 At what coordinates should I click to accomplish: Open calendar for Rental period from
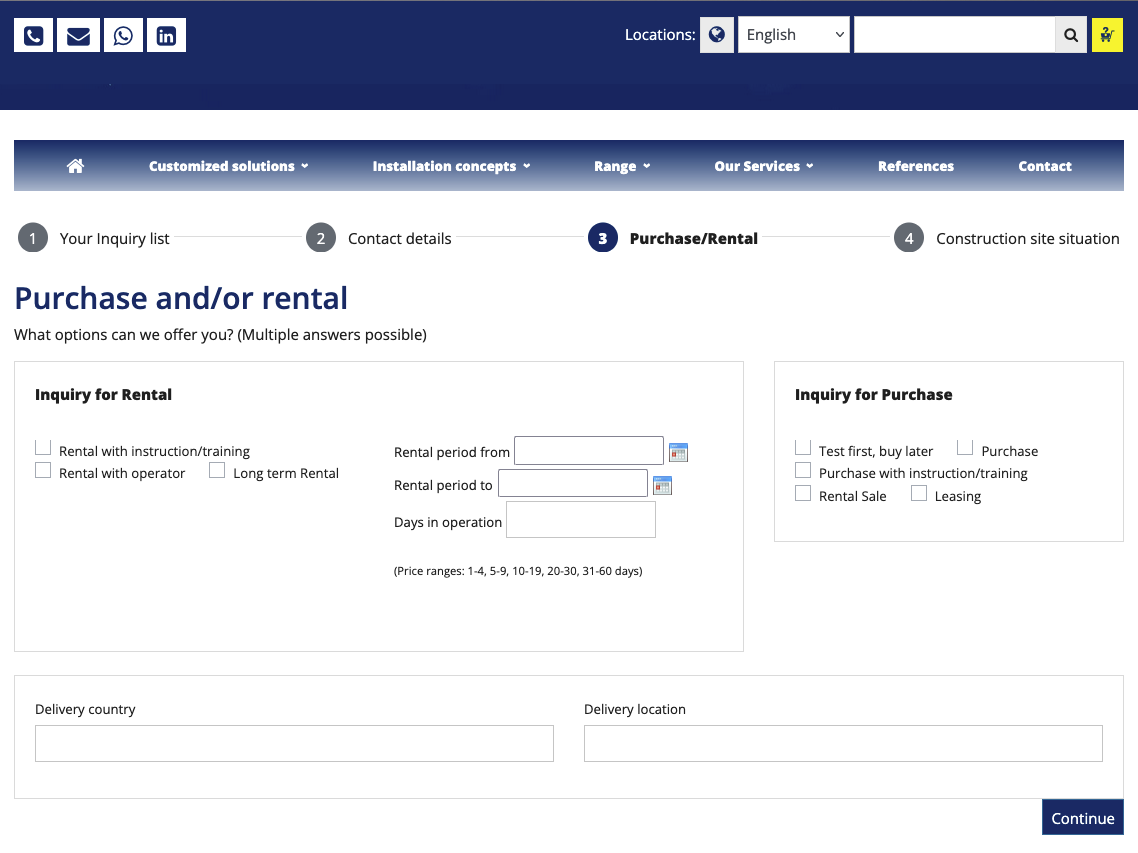679,452
